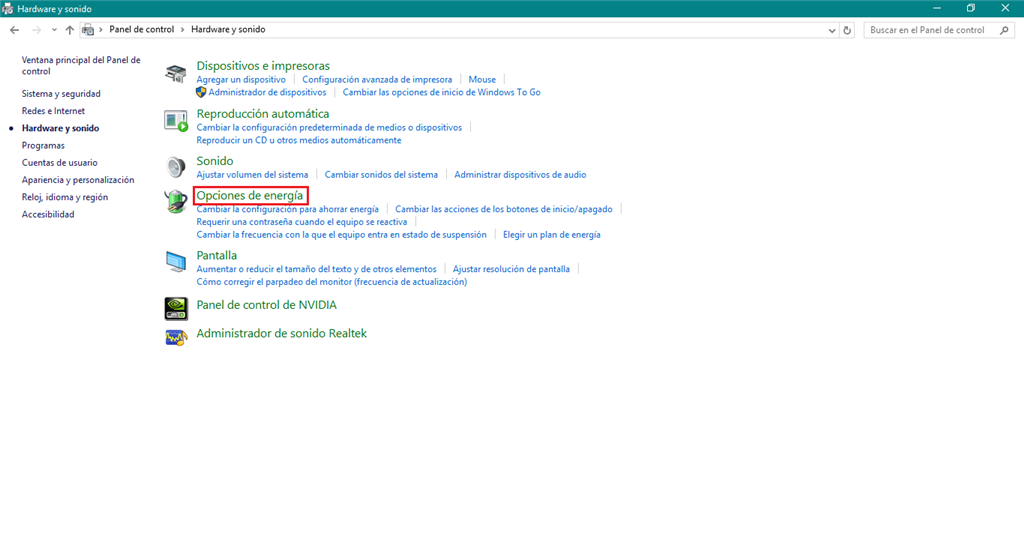1024x553 pixels.
Task: Select Redes e Internet in sidebar
Action: (53, 111)
